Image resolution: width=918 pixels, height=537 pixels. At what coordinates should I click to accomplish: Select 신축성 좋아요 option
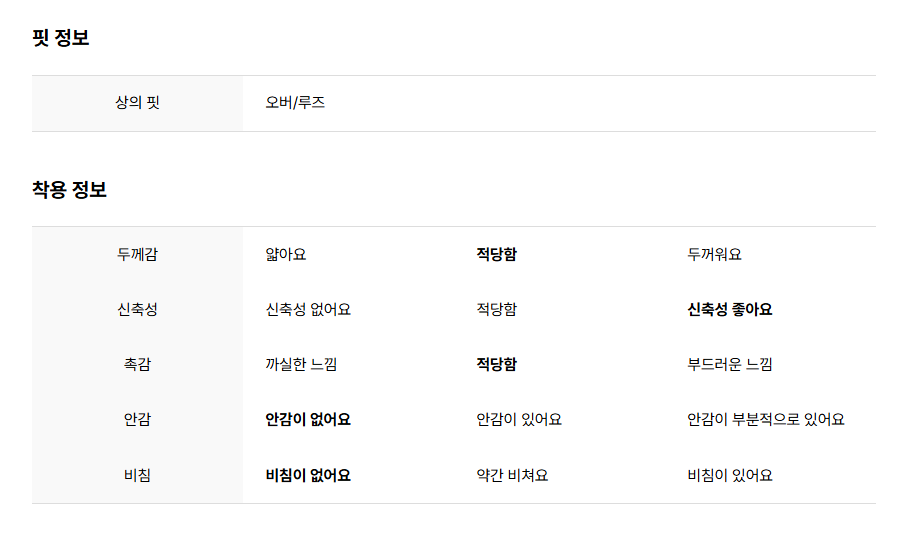(x=729, y=309)
